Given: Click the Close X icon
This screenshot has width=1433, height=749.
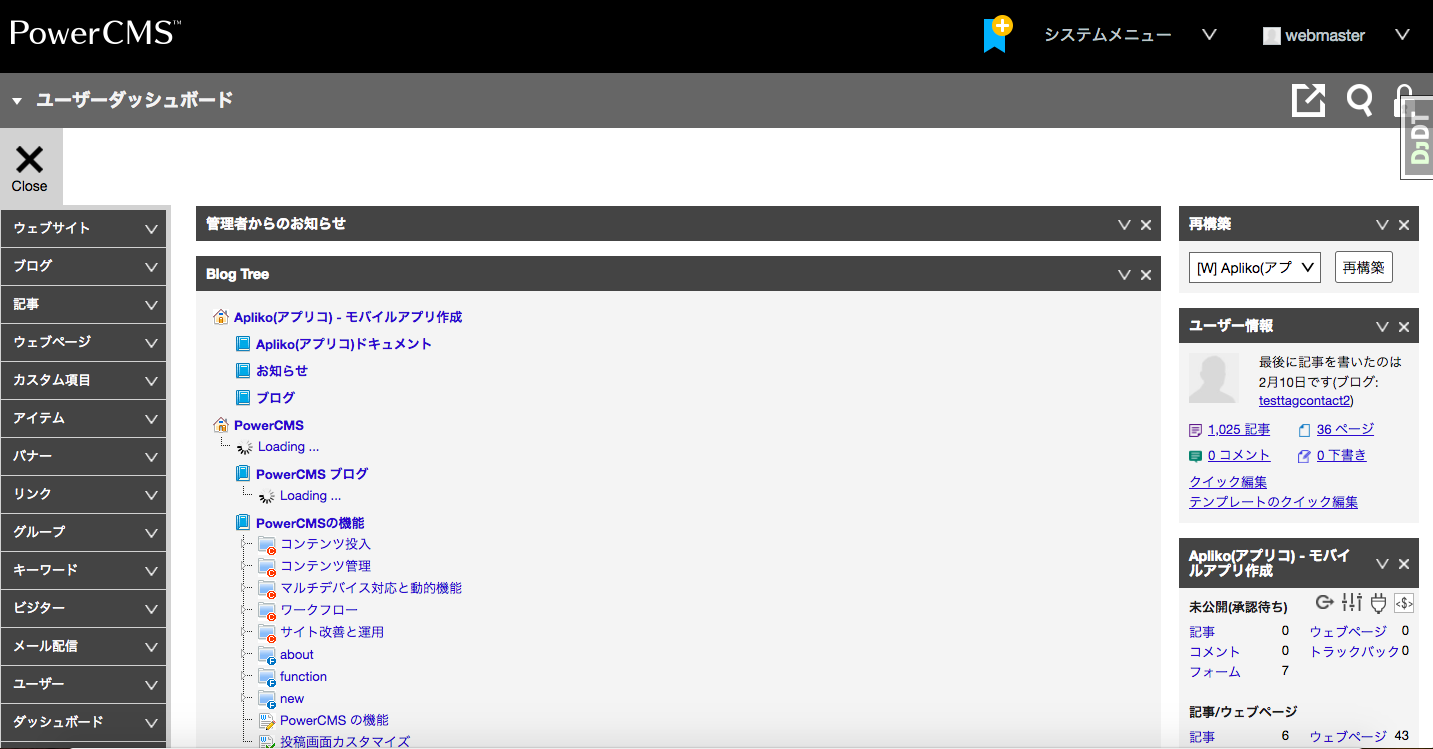Looking at the screenshot, I should [30, 166].
